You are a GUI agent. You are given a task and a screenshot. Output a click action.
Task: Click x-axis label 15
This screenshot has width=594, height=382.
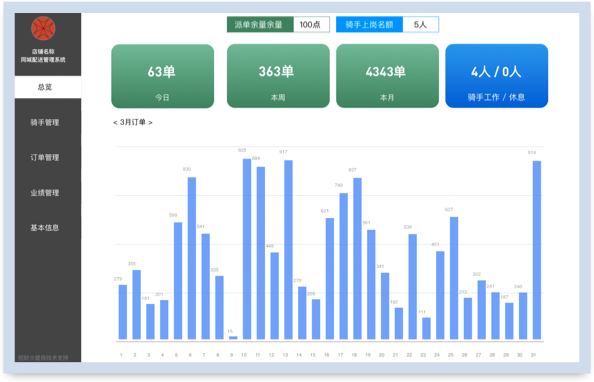(313, 355)
